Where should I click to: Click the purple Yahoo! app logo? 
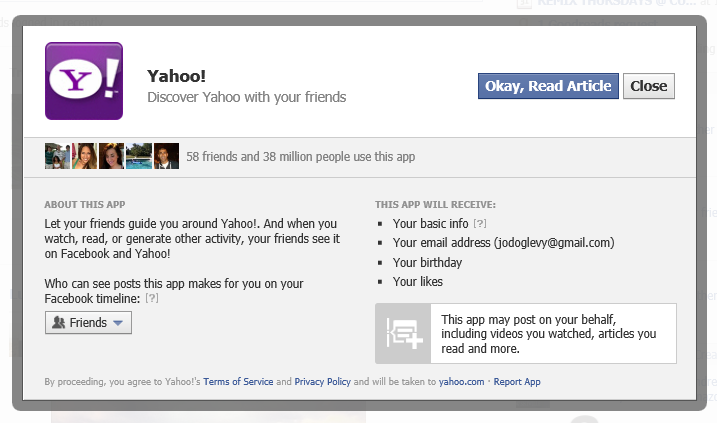84,81
